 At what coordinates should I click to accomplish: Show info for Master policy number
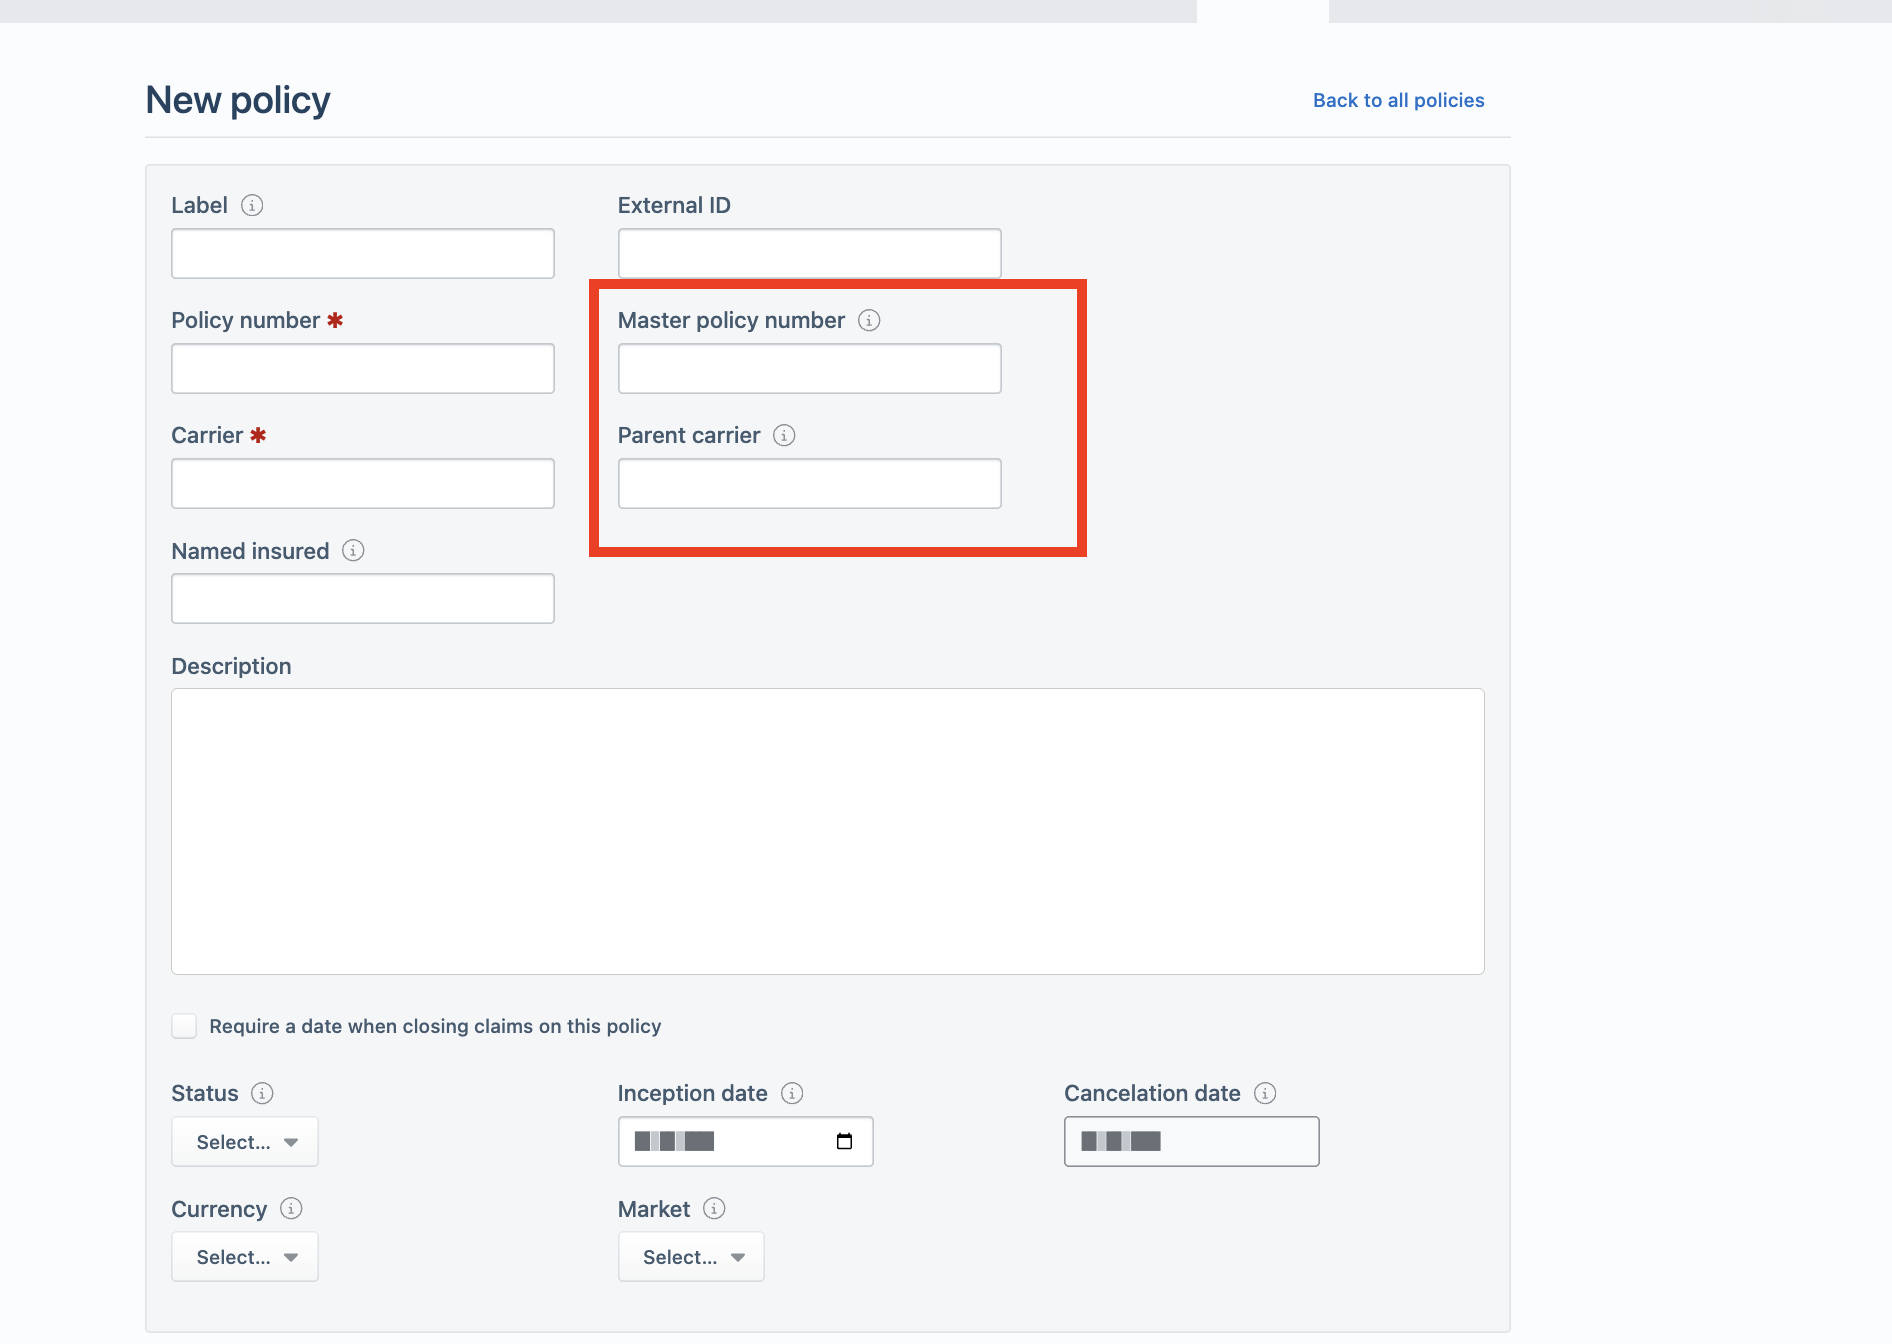point(869,320)
